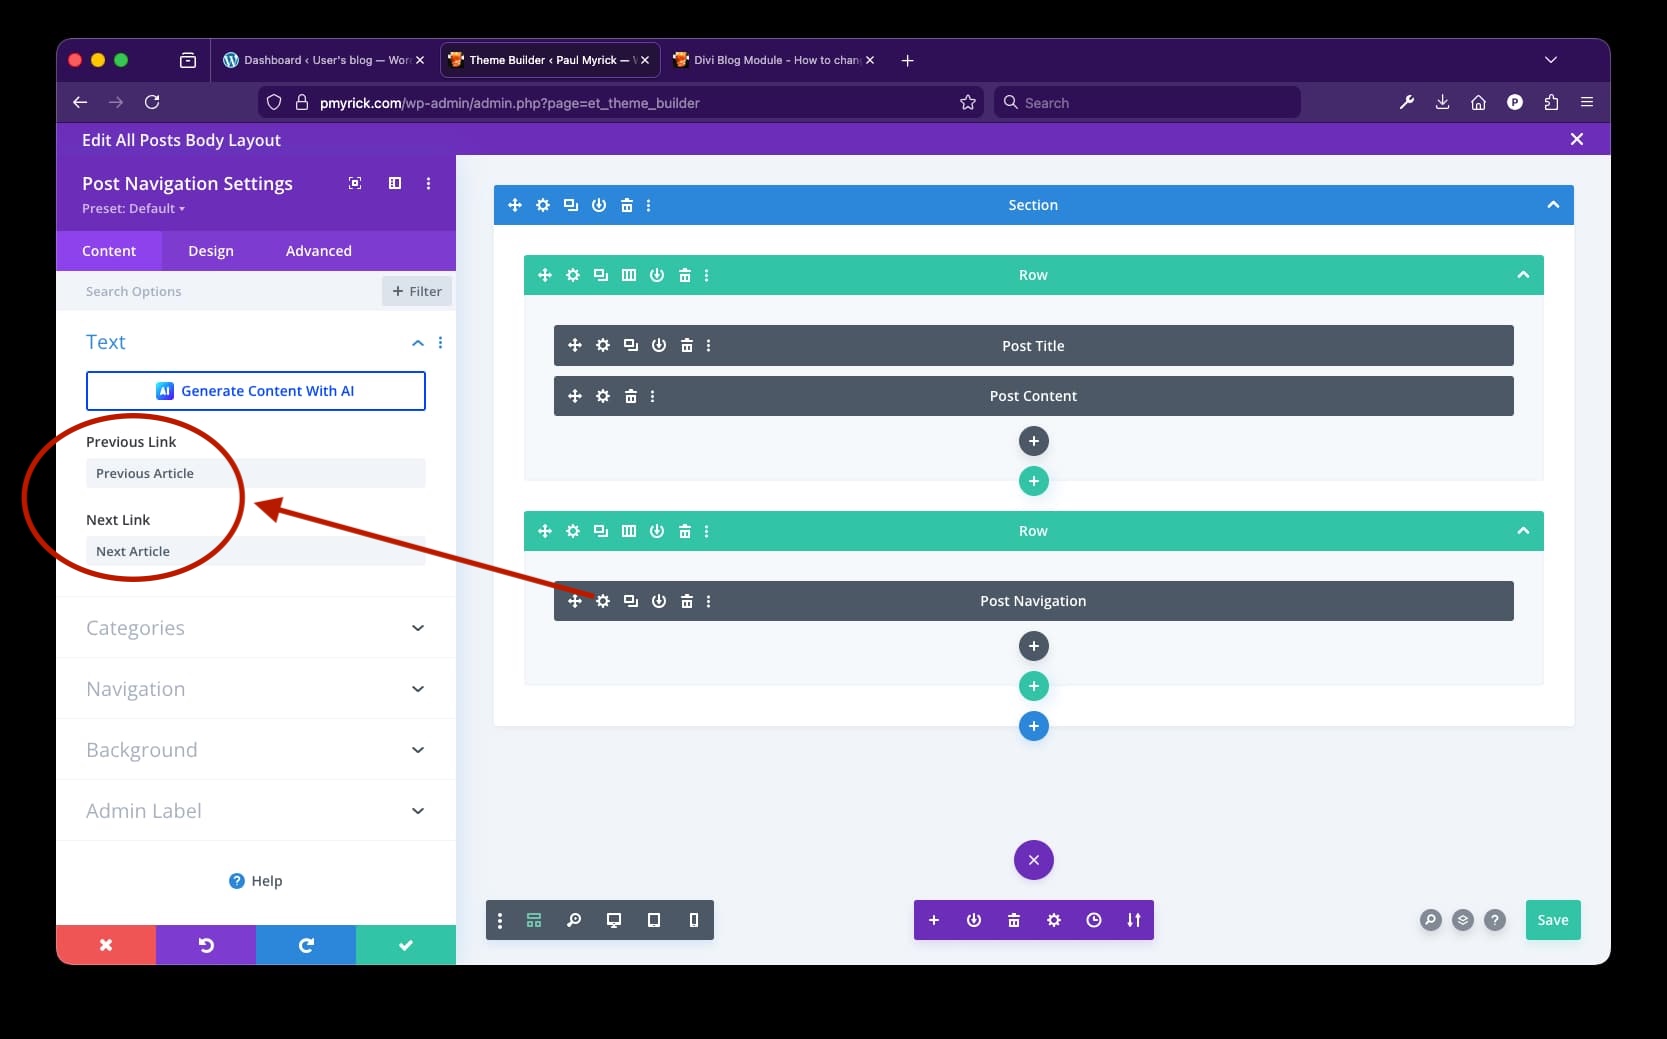Open editing history clock icon

pos(1094,920)
